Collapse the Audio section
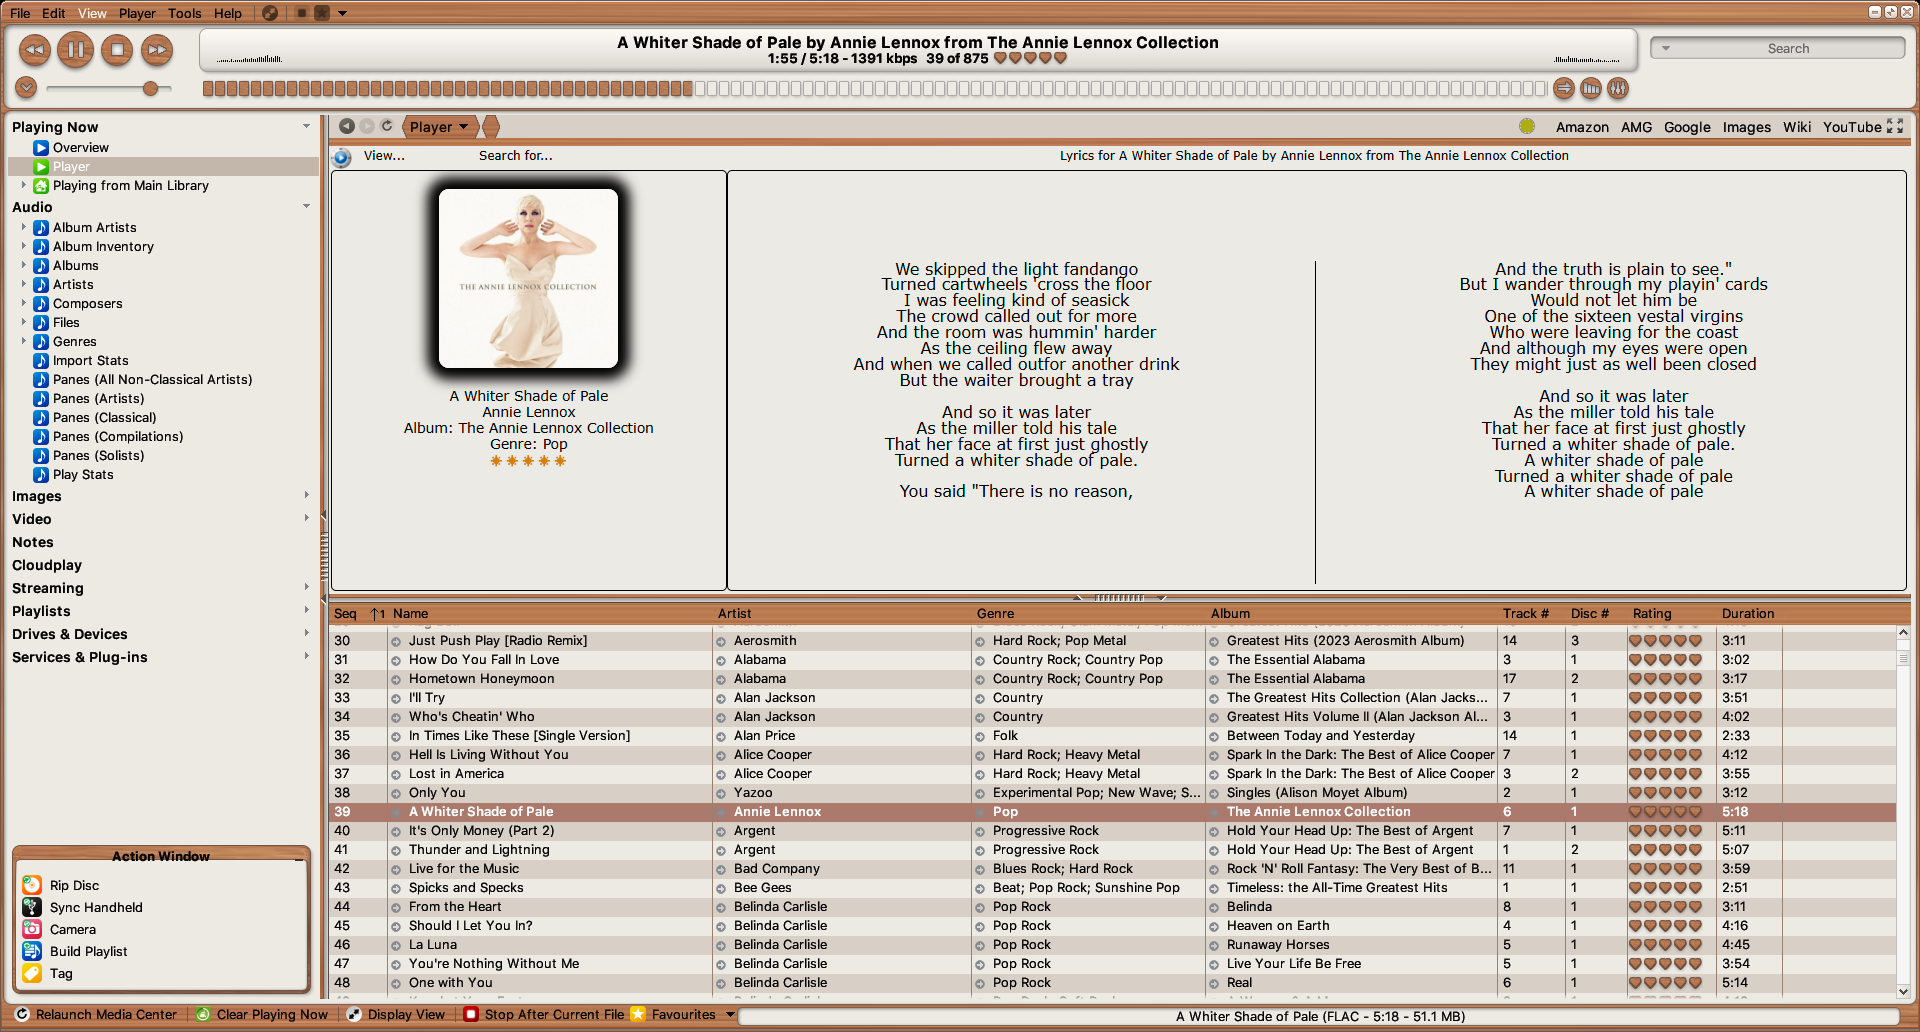This screenshot has width=1920, height=1032. coord(306,206)
